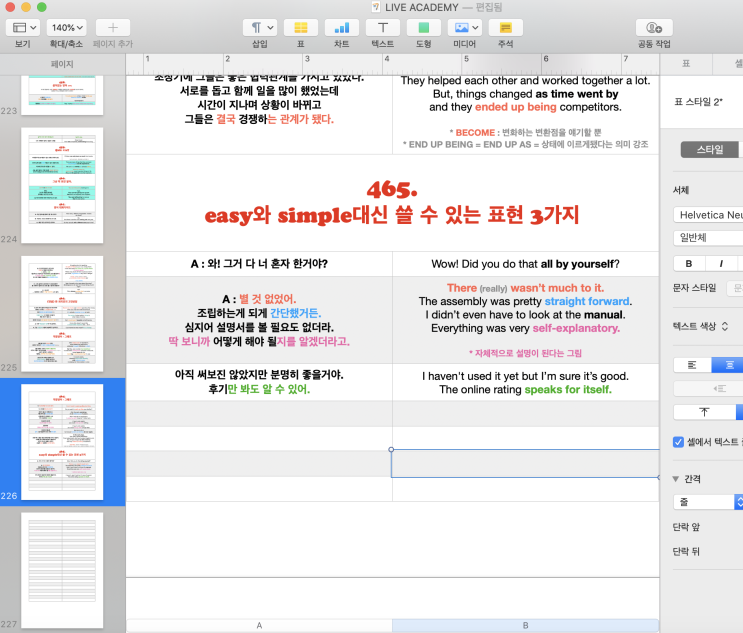The image size is (743, 633).
Task: Click the cell 'Wow! Did you do that all by yourself?'
Action: 526,264
